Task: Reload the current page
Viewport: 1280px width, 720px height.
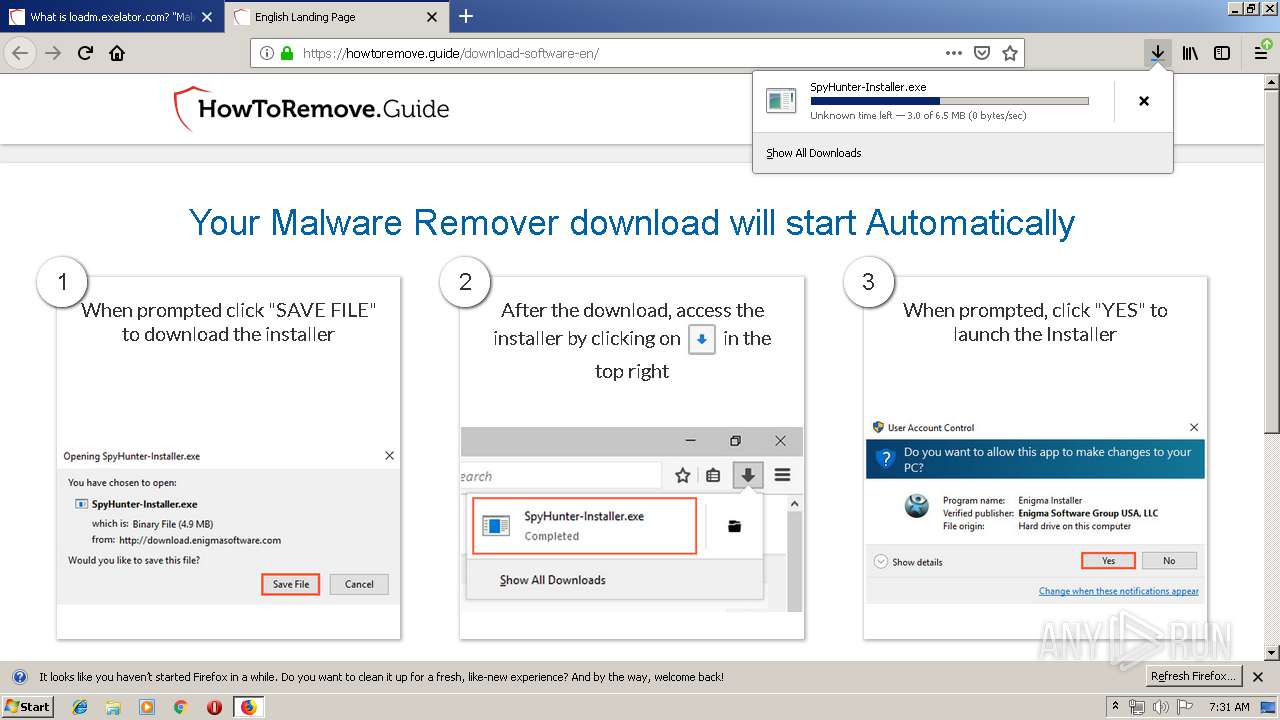Action: coord(85,53)
